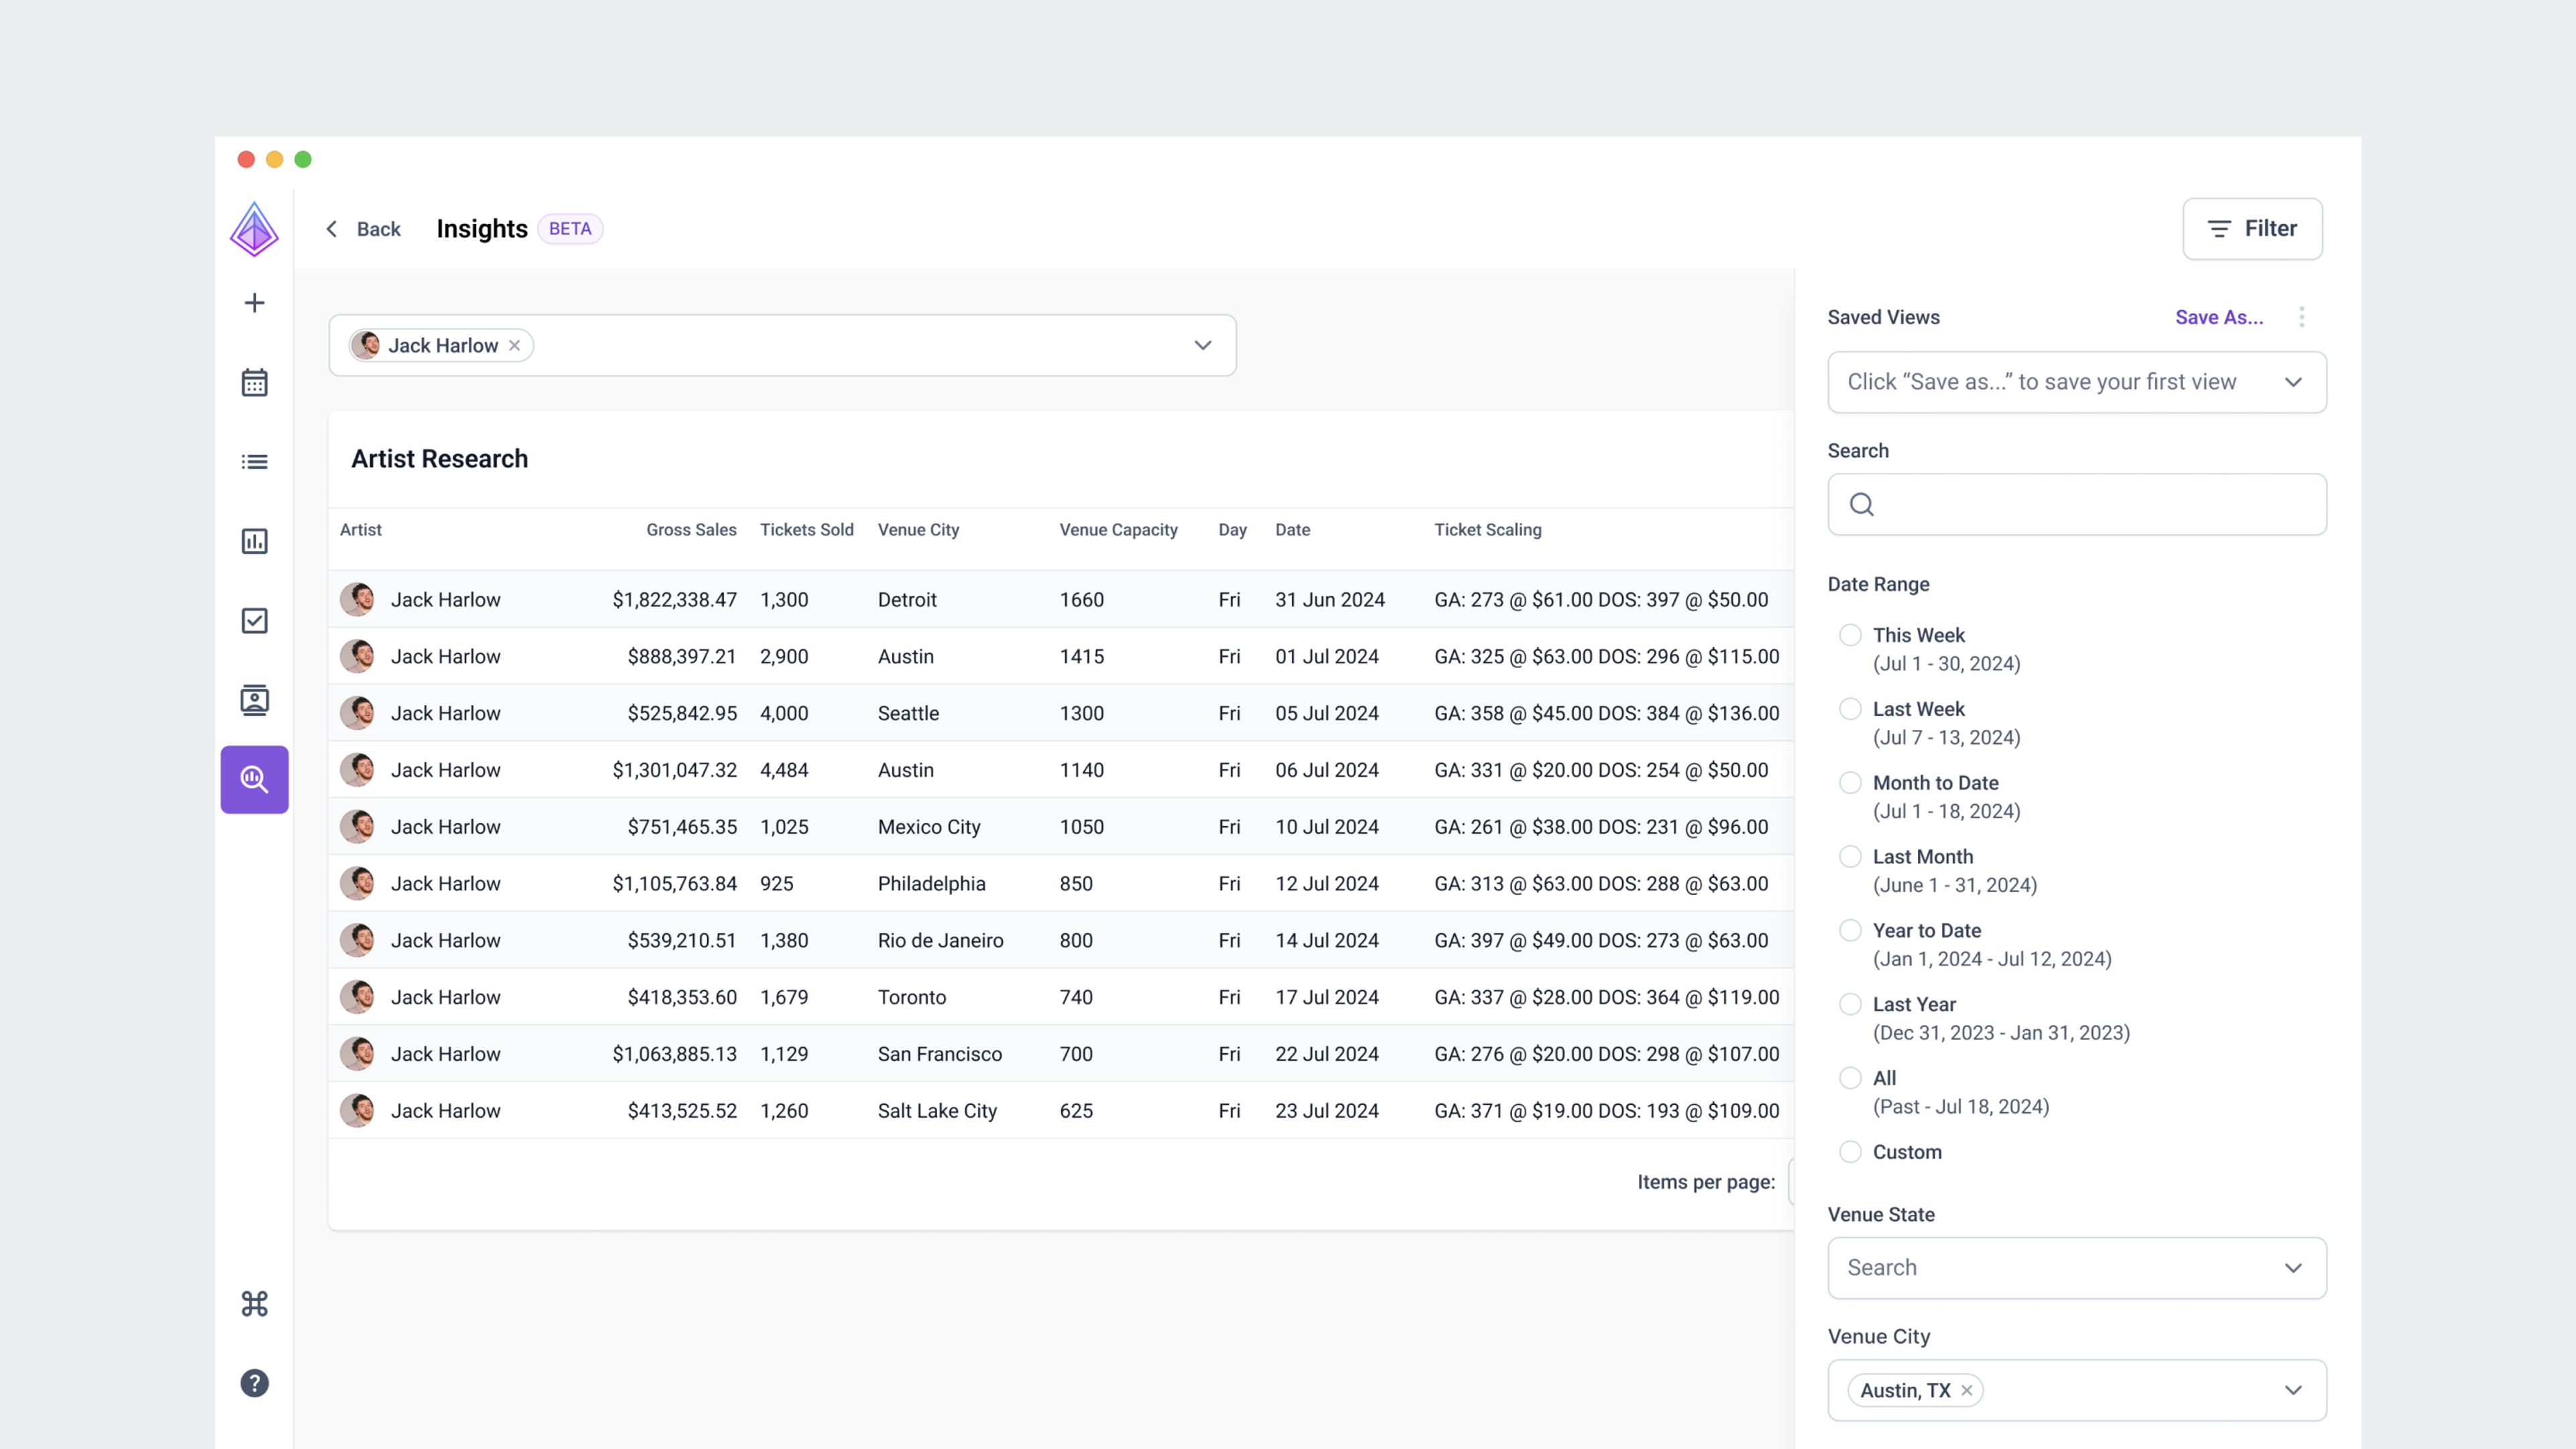This screenshot has height=1449, width=2576.
Task: Expand the artist selector dropdown chevron
Action: point(1202,345)
